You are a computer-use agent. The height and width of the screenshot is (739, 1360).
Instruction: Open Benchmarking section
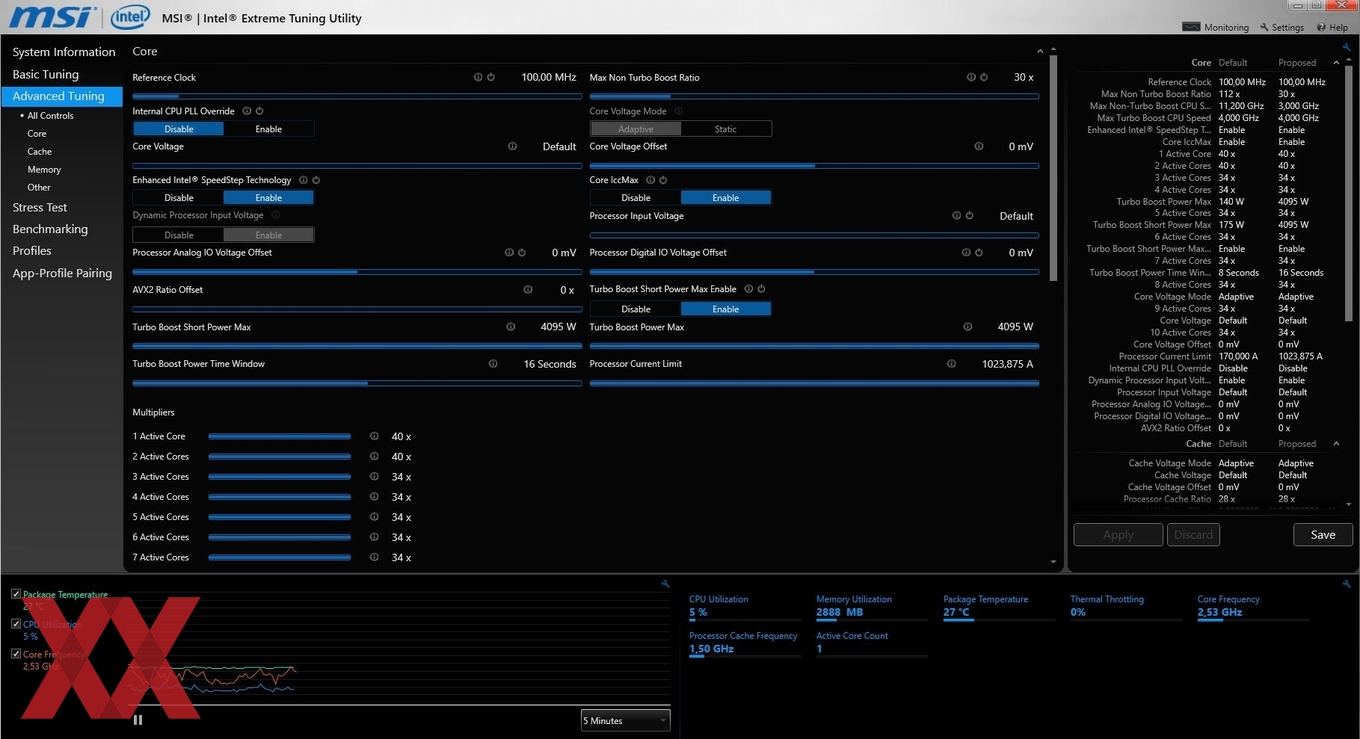[x=50, y=229]
